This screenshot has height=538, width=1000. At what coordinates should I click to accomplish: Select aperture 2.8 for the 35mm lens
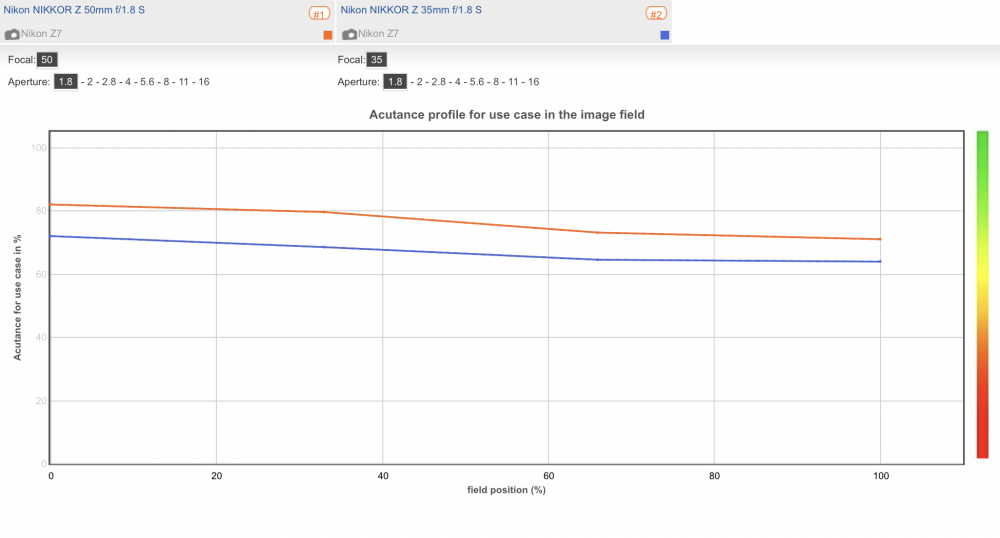tap(439, 82)
